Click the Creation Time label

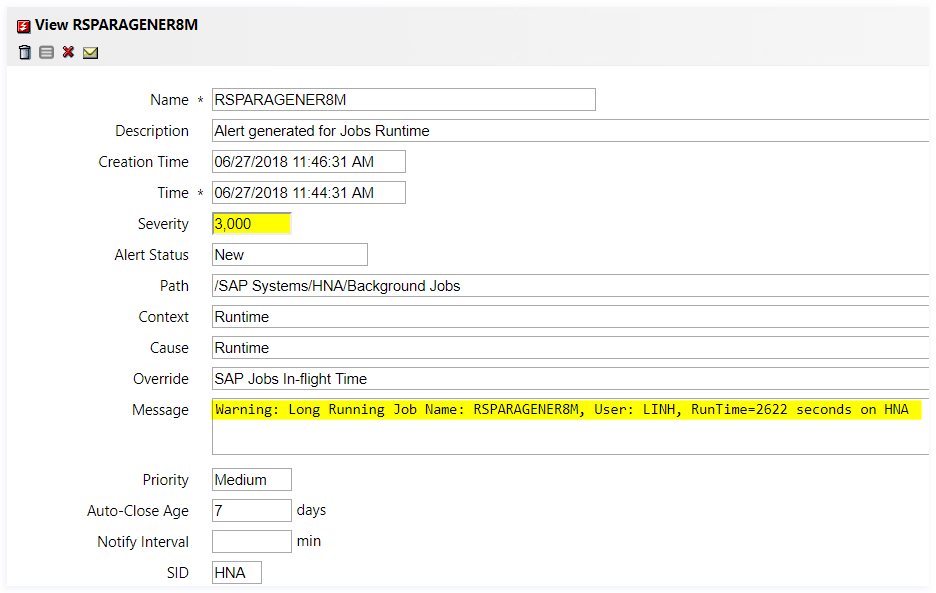pyautogui.click(x=143, y=162)
